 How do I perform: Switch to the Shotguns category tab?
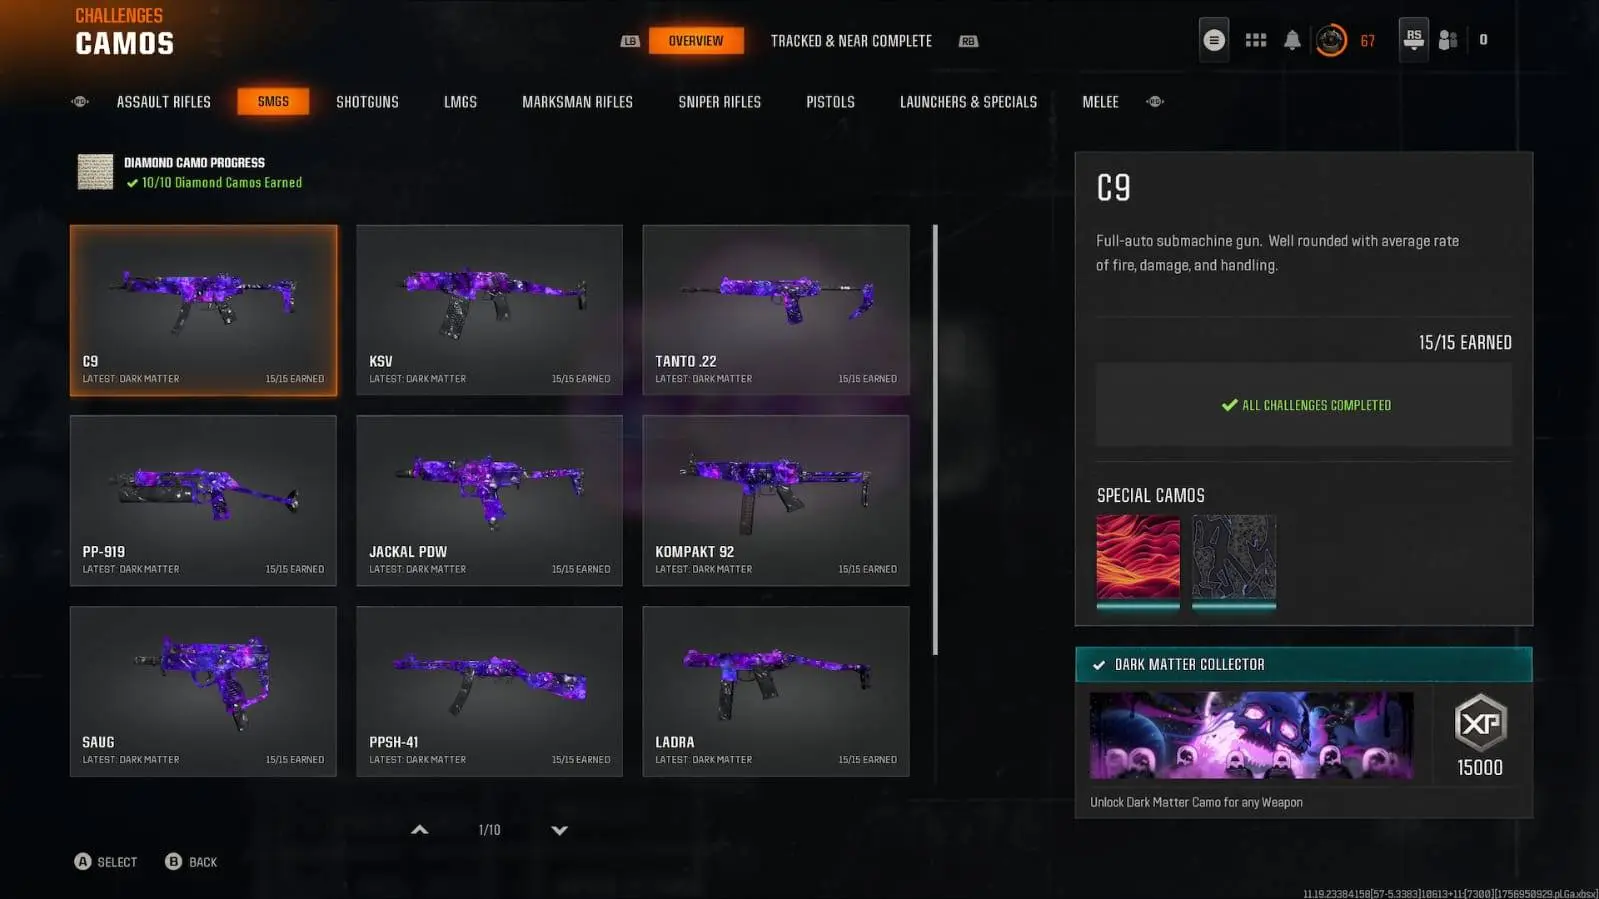click(367, 102)
